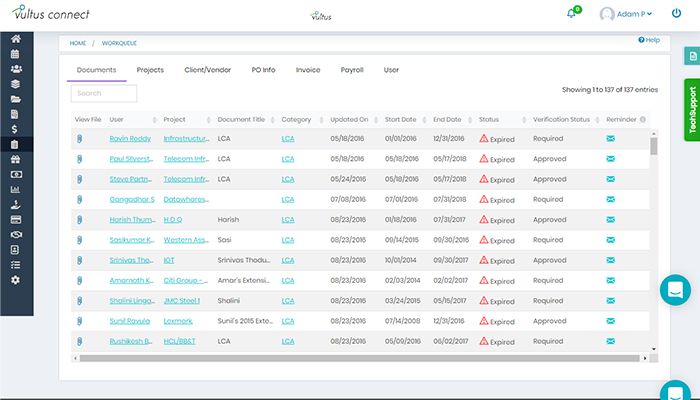Open the Help link
The height and width of the screenshot is (400, 700).
[649, 40]
